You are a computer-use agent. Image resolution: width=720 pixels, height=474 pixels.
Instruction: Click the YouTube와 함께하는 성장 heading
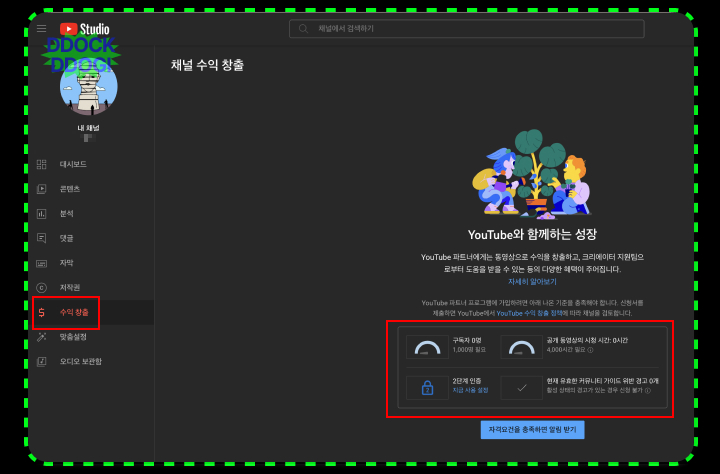pyautogui.click(x=532, y=235)
